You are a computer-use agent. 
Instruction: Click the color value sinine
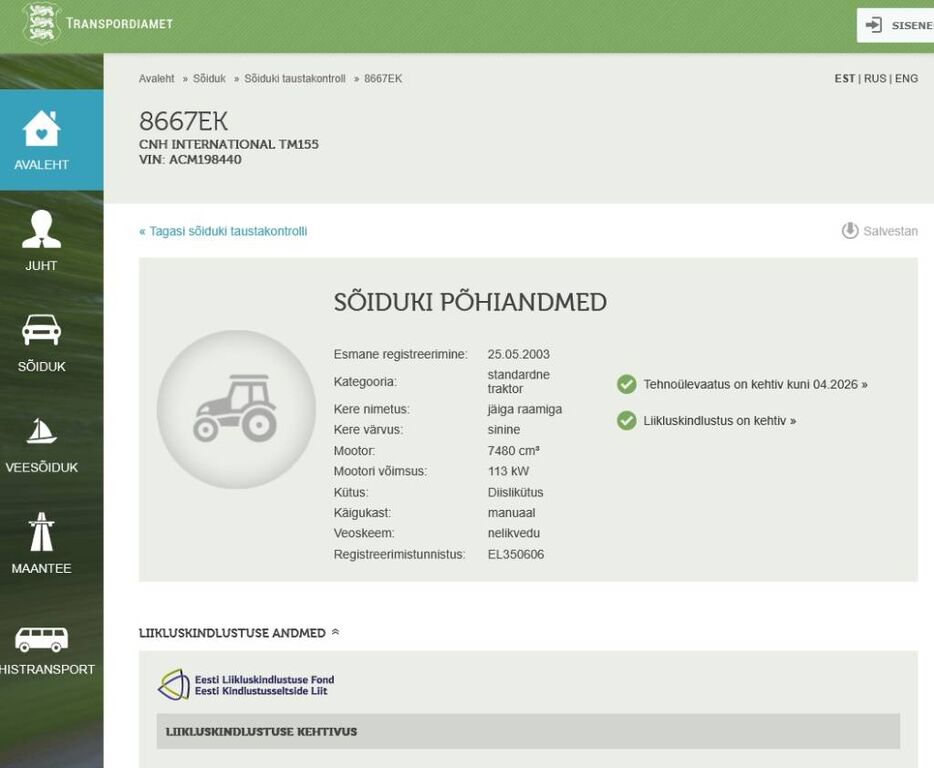503,430
